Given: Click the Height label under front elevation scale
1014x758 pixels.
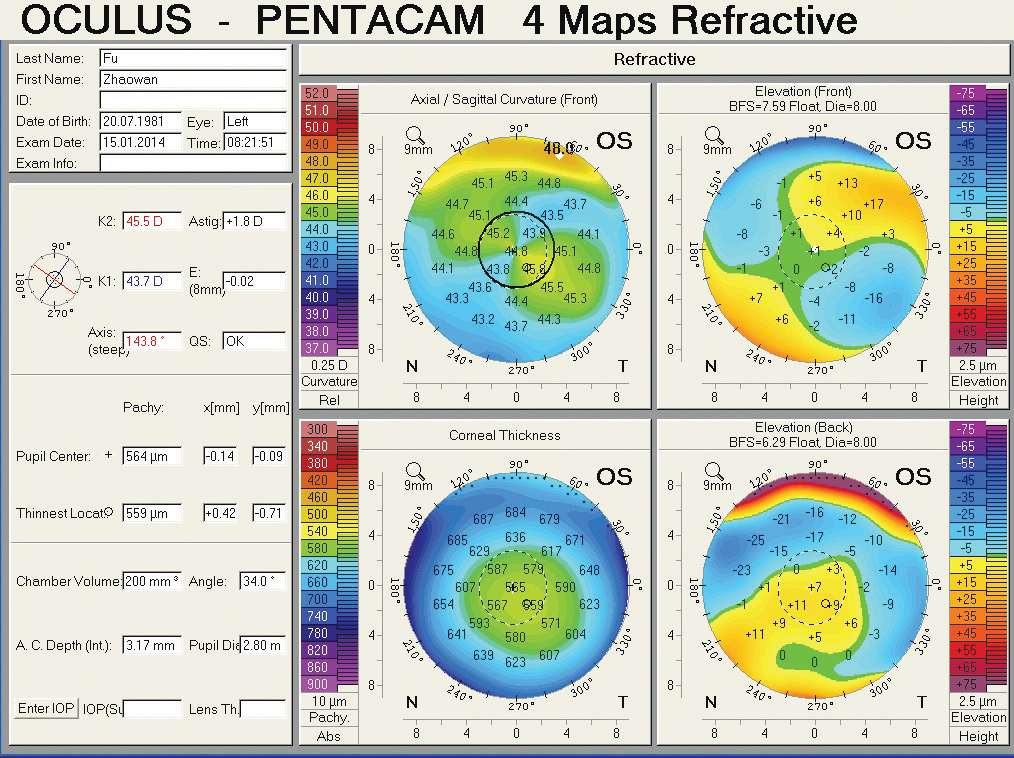Looking at the screenshot, I should pyautogui.click(x=978, y=400).
